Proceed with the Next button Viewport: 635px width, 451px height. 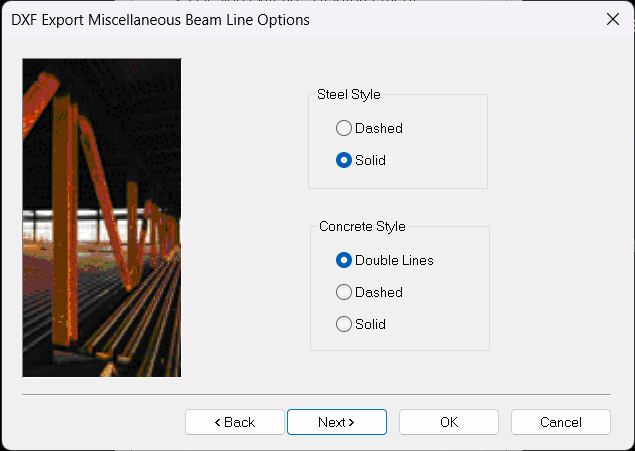coord(337,422)
